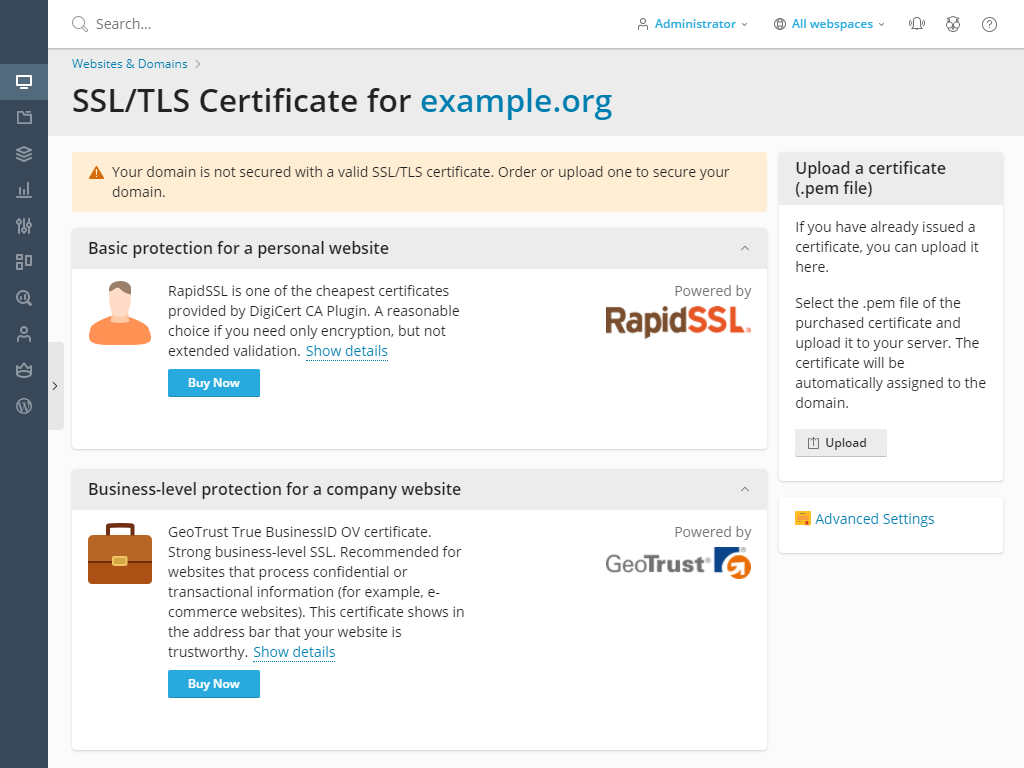
Task: Open the All webspaces selector
Action: coord(829,23)
